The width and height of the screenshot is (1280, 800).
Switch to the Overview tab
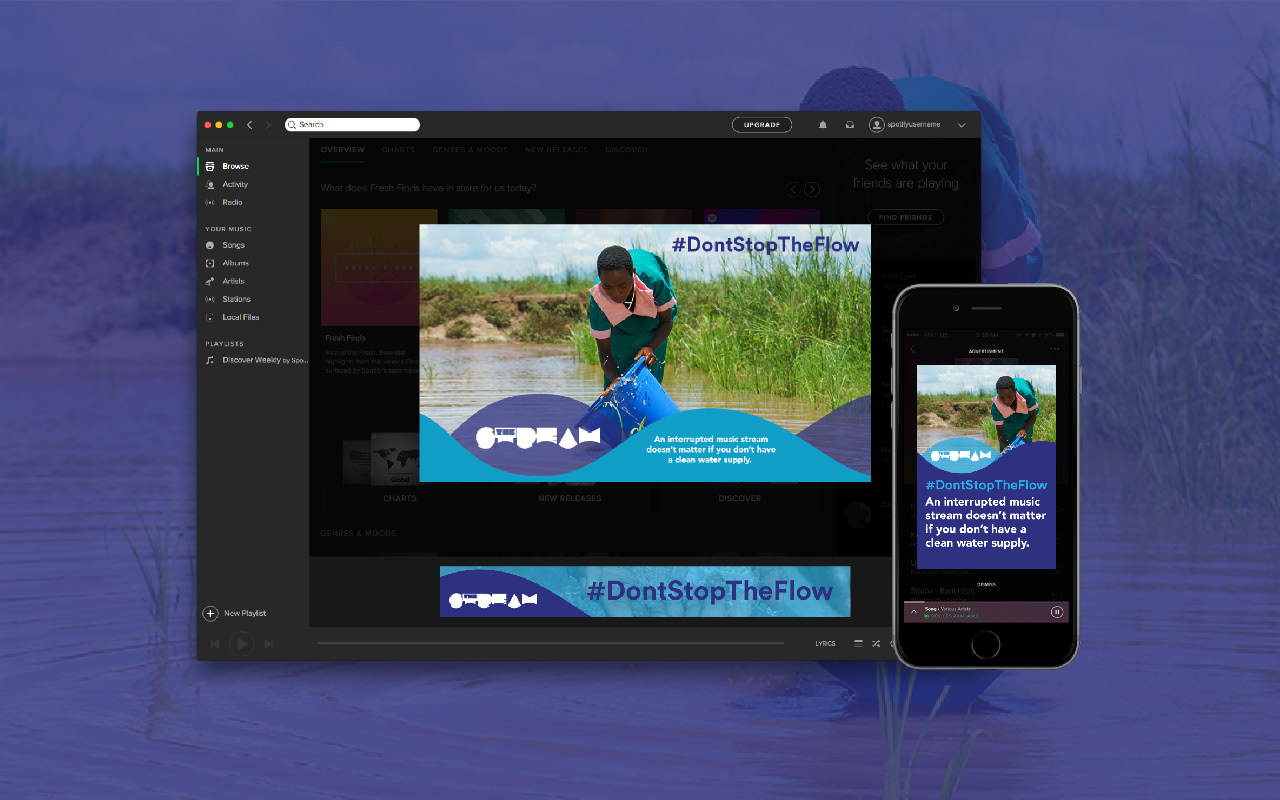343,150
